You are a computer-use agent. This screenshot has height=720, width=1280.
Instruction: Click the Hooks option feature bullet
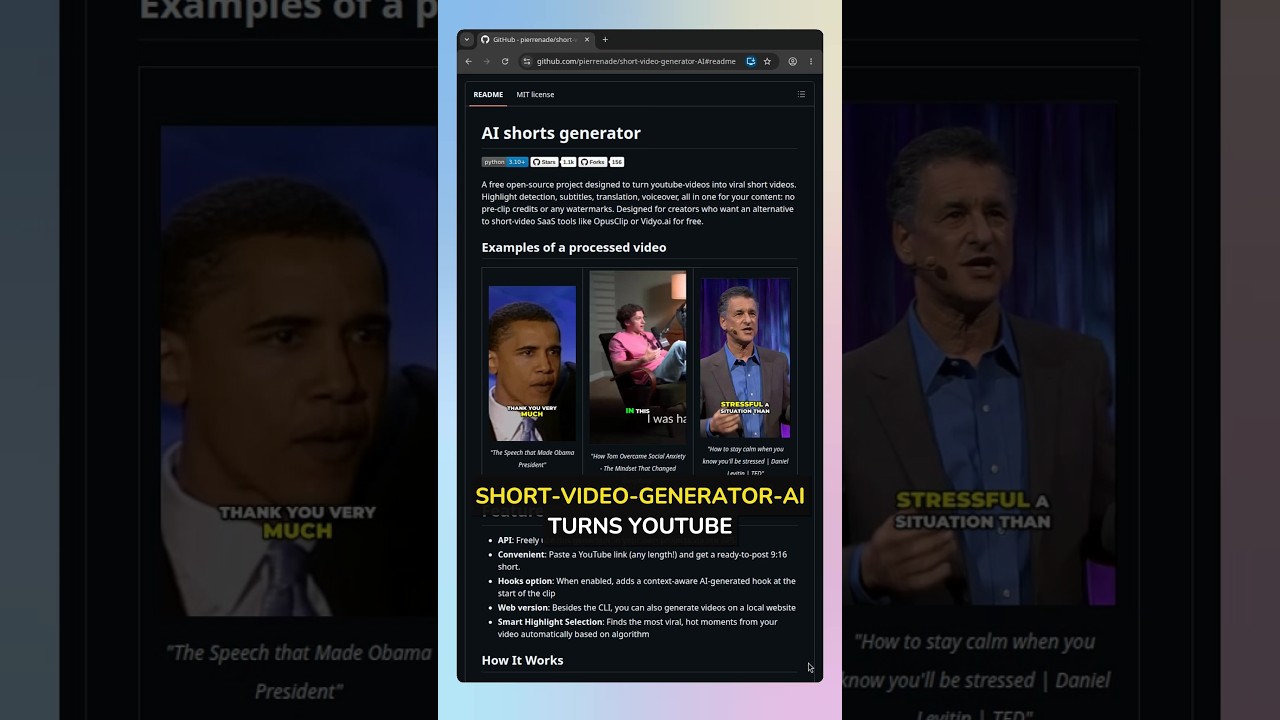point(647,587)
